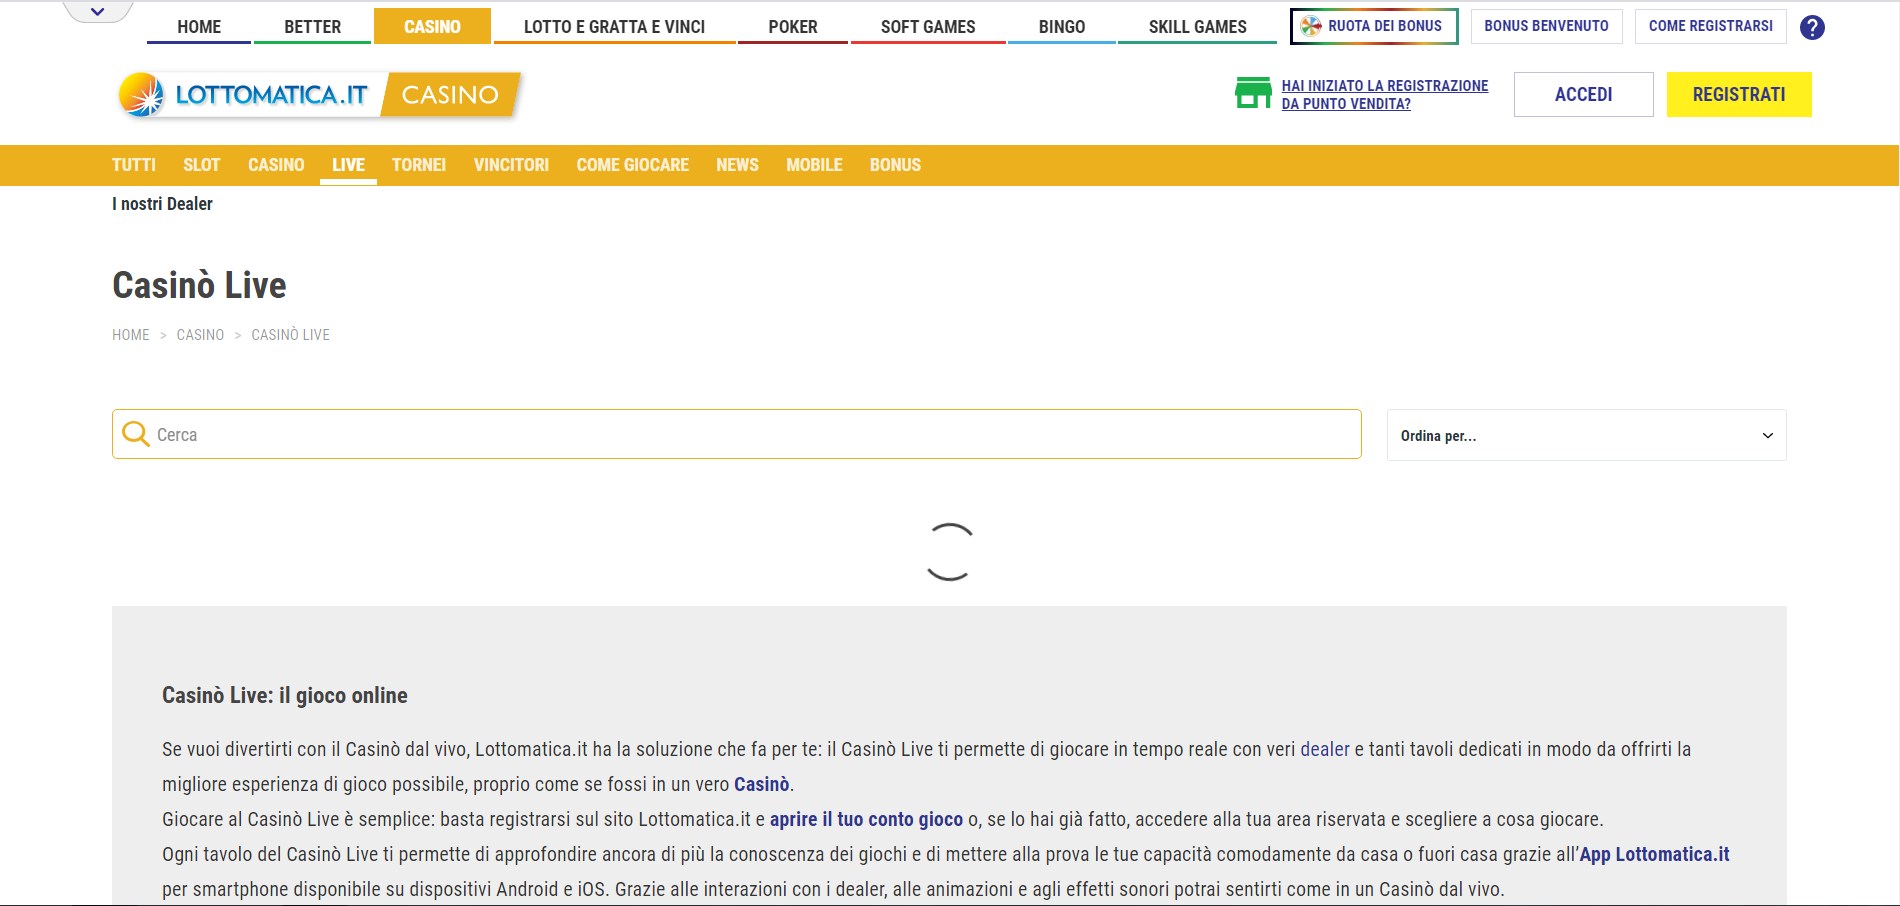Expand the top collapsed chevron tab

pos(97,11)
